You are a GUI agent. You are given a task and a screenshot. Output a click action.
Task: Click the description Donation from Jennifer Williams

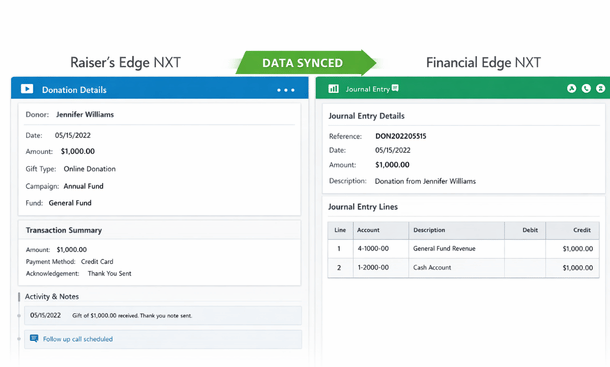point(425,181)
